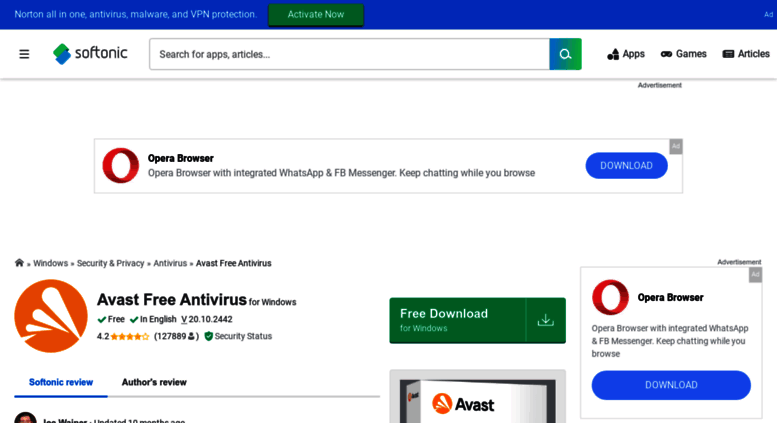Switch to the Softonic review tab
Screen dimensions: 777x423
pos(61,382)
